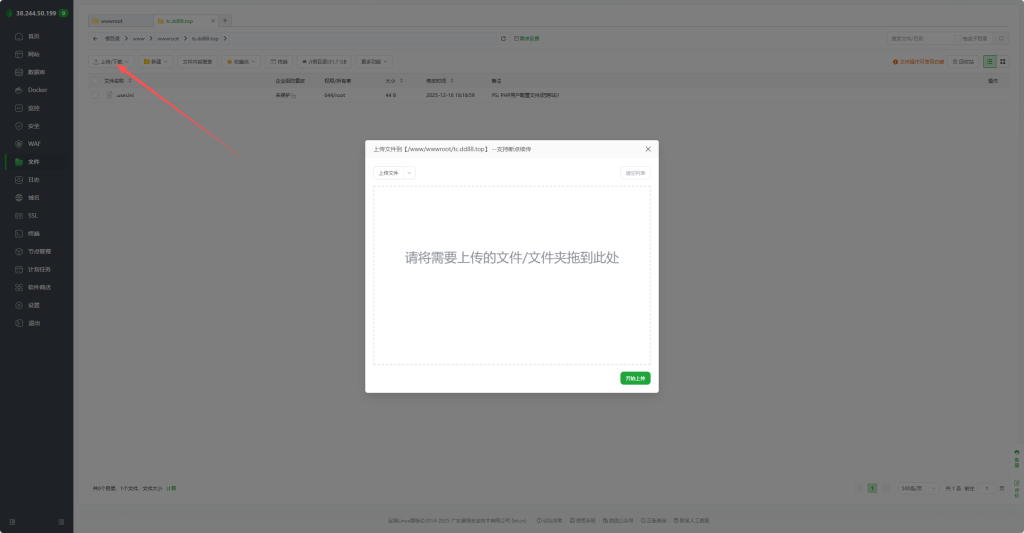Tick the checkbox for .user.ini row
This screenshot has height=533, width=1024.
(x=95, y=95)
